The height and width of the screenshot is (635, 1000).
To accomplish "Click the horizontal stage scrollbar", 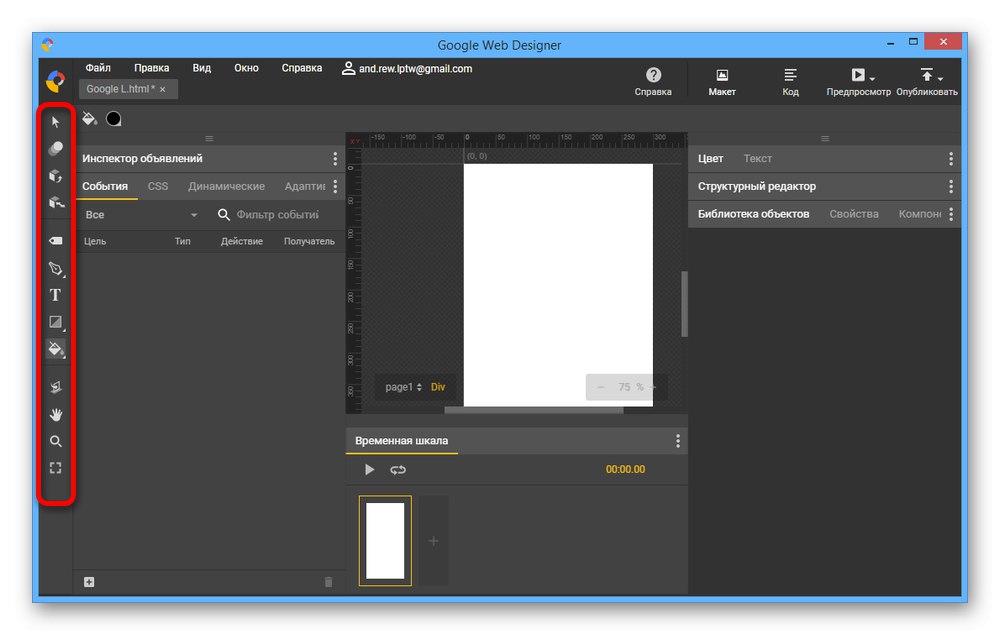I will click(534, 411).
